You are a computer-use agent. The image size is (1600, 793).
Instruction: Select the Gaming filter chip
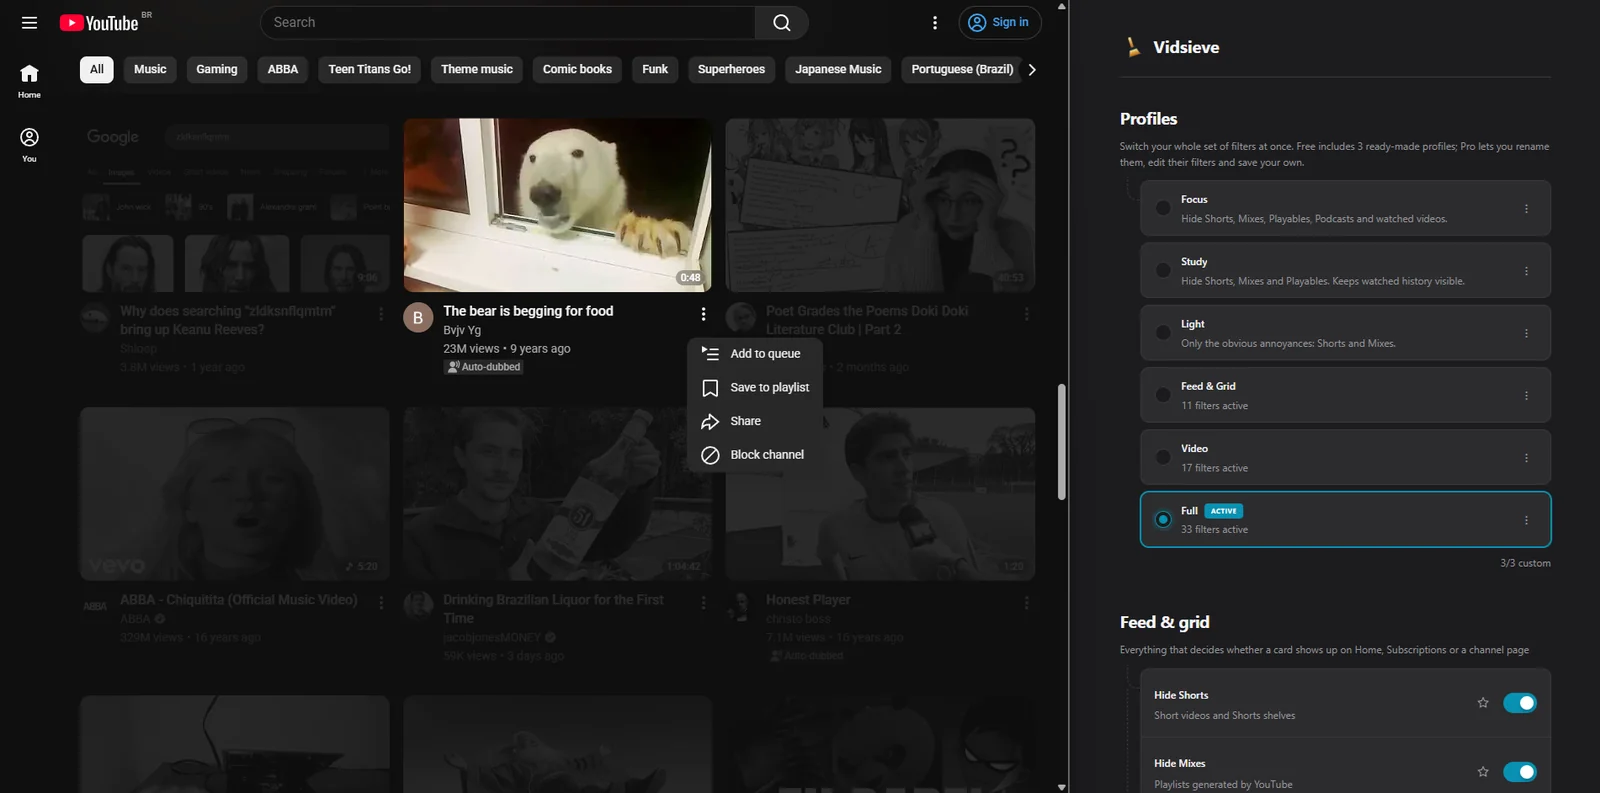tap(217, 69)
